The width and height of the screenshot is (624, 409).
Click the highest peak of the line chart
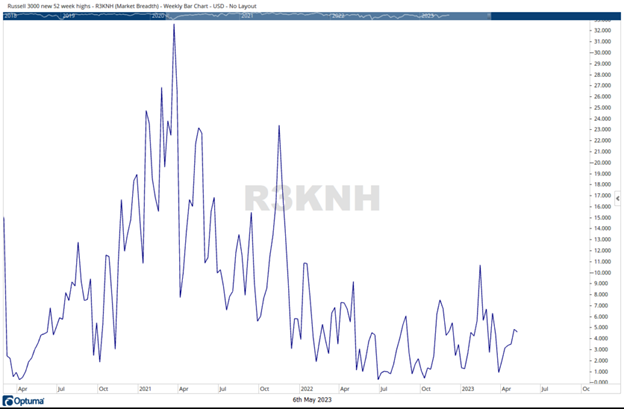[x=174, y=24]
